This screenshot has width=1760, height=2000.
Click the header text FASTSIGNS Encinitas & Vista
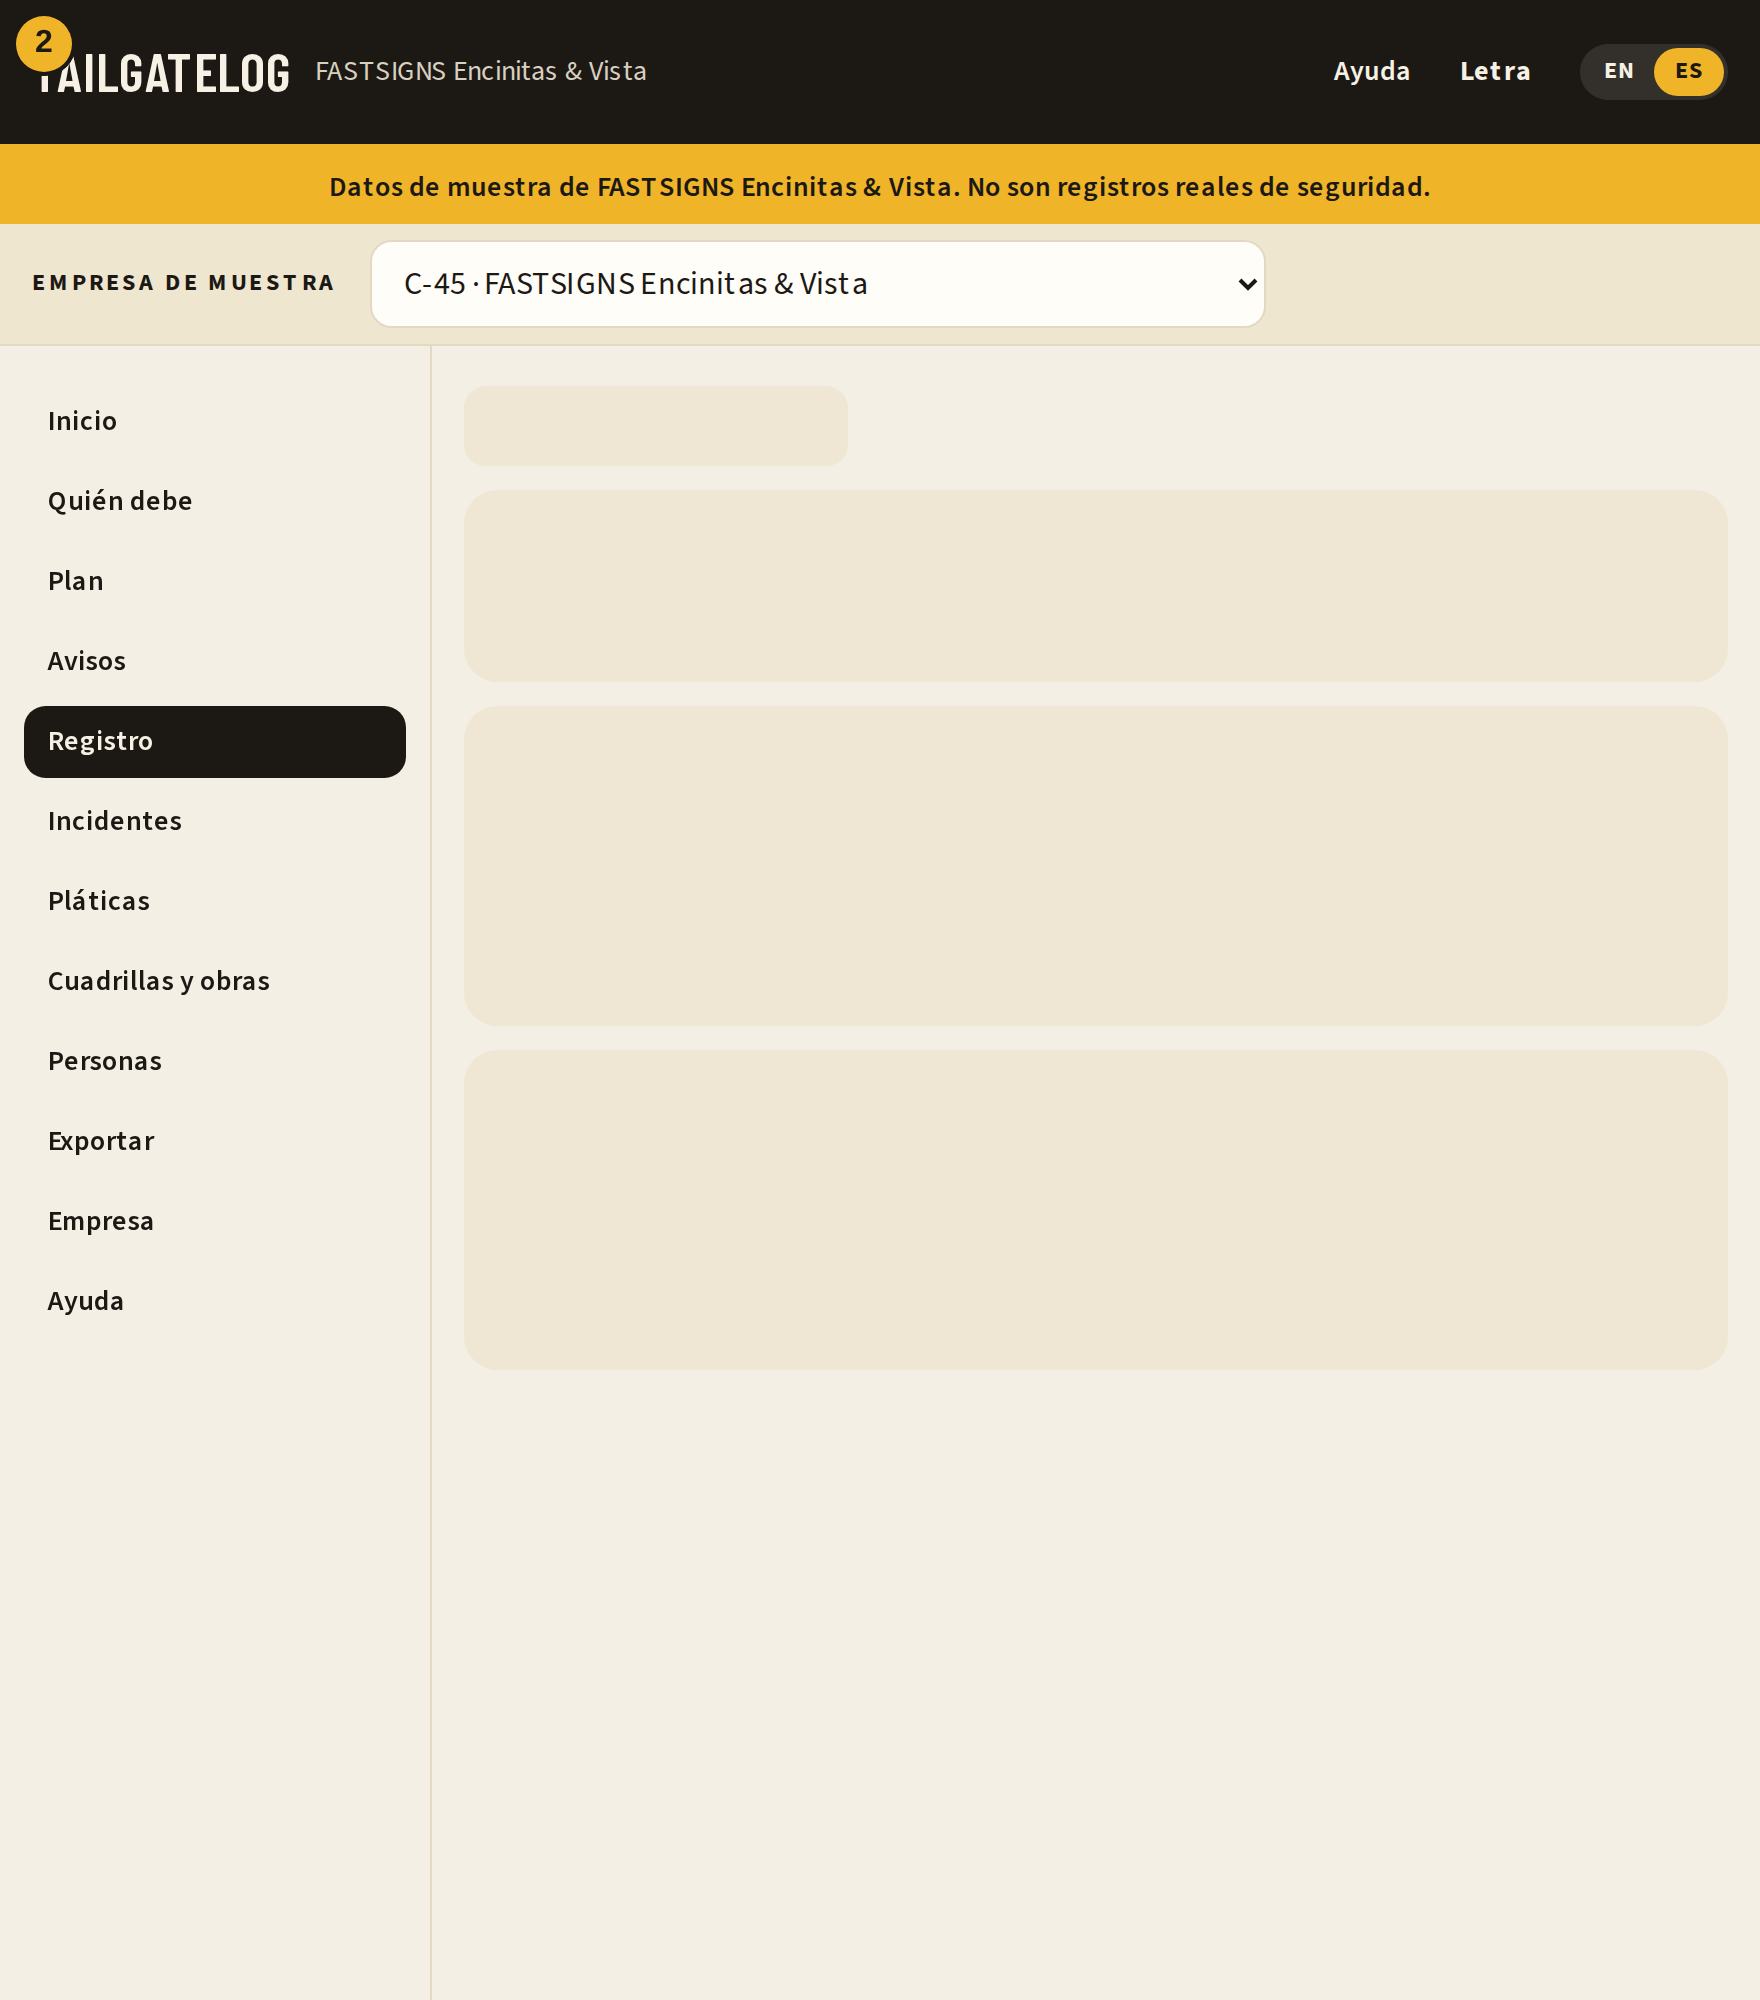(x=481, y=72)
